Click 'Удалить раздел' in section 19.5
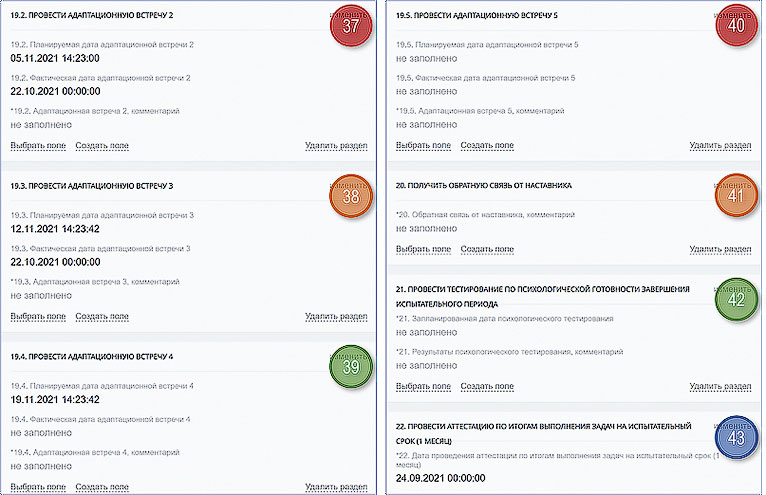The width and height of the screenshot is (766, 495). coord(720,146)
